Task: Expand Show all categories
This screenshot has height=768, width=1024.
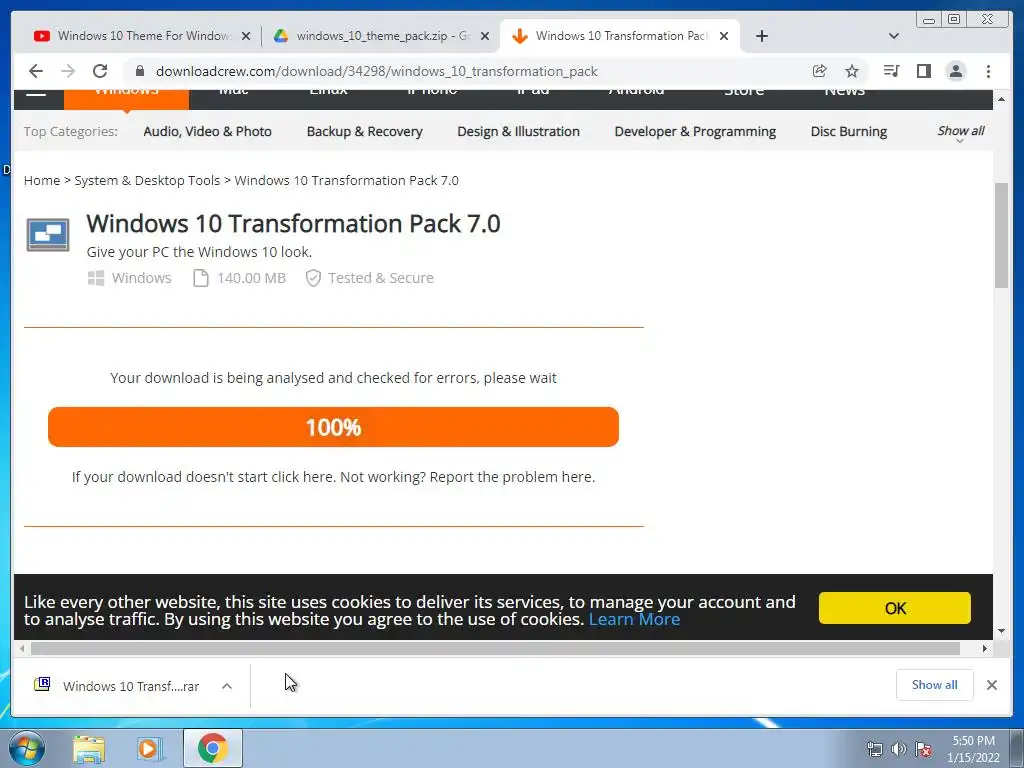Action: 960,133
